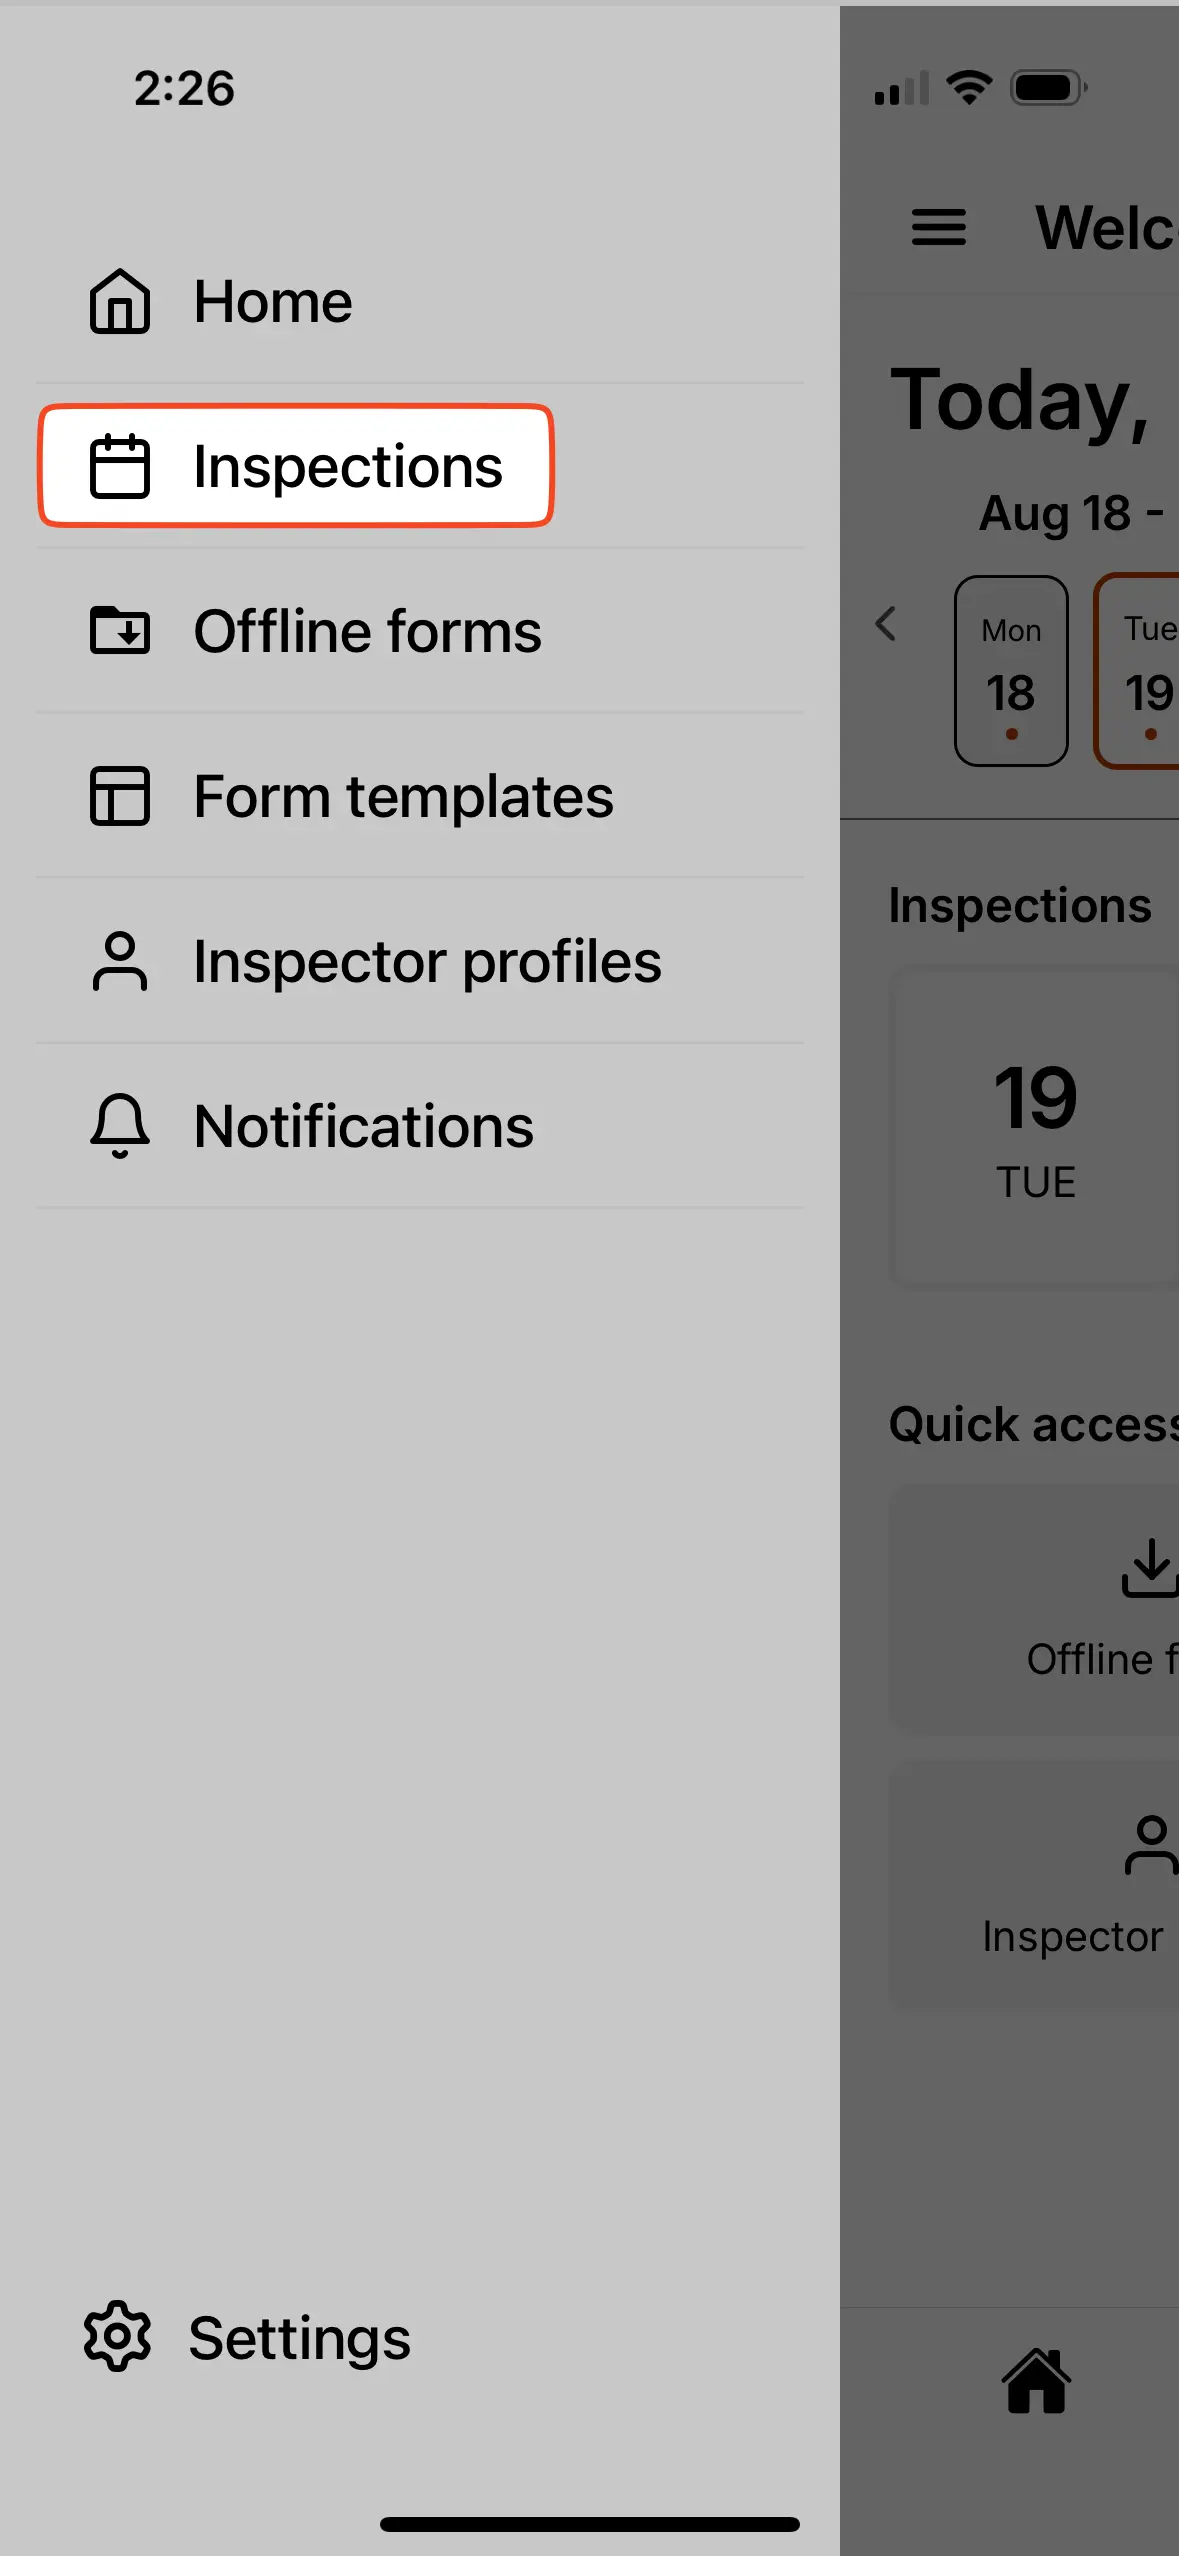Select the Home icon in the sidebar
The height and width of the screenshot is (2556, 1179).
coord(118,302)
